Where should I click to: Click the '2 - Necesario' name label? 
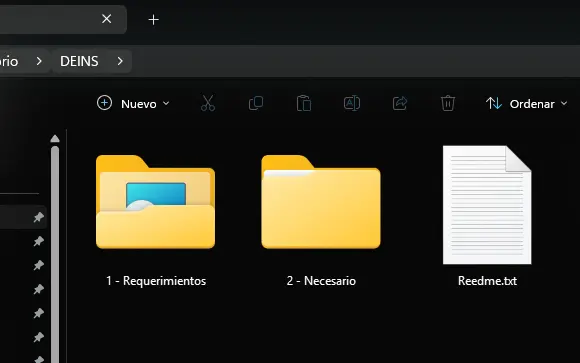pyautogui.click(x=321, y=281)
